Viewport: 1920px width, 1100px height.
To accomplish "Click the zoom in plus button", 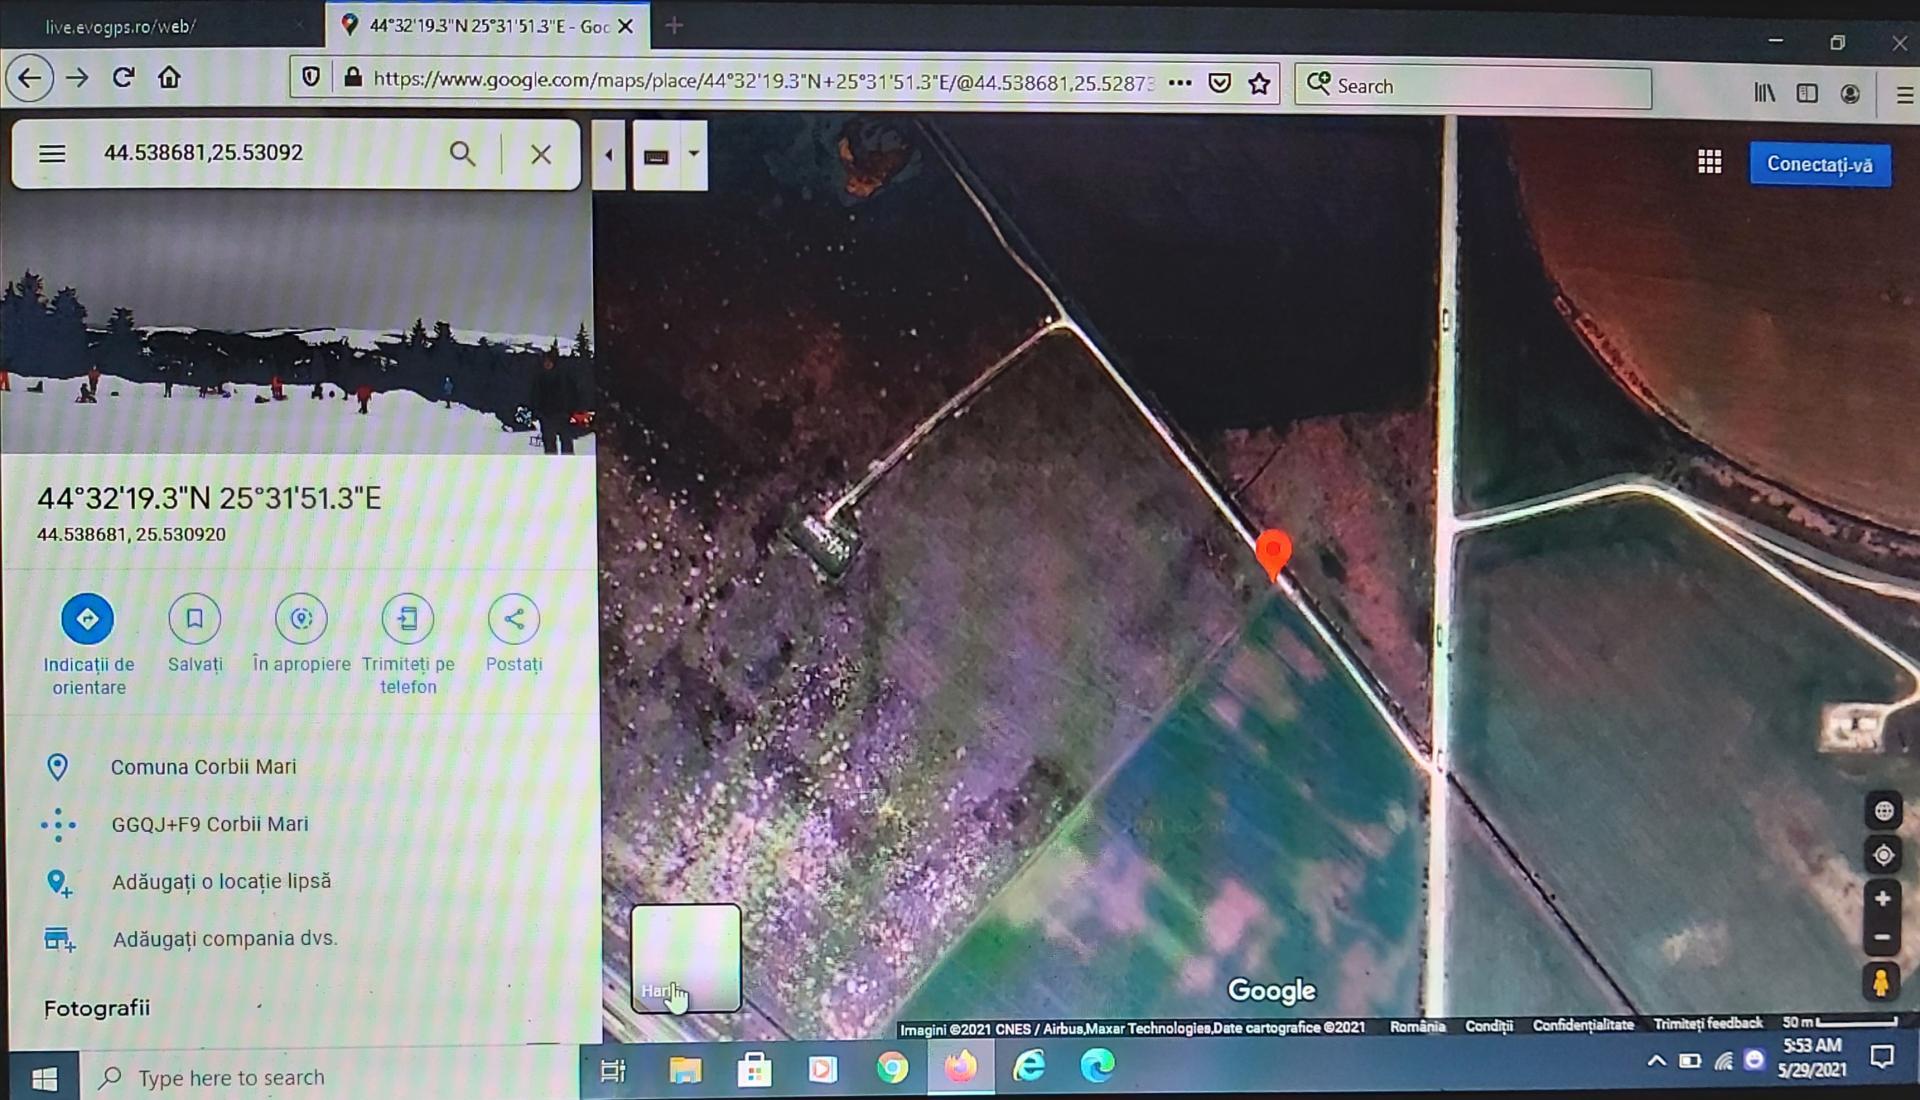I will [x=1882, y=898].
